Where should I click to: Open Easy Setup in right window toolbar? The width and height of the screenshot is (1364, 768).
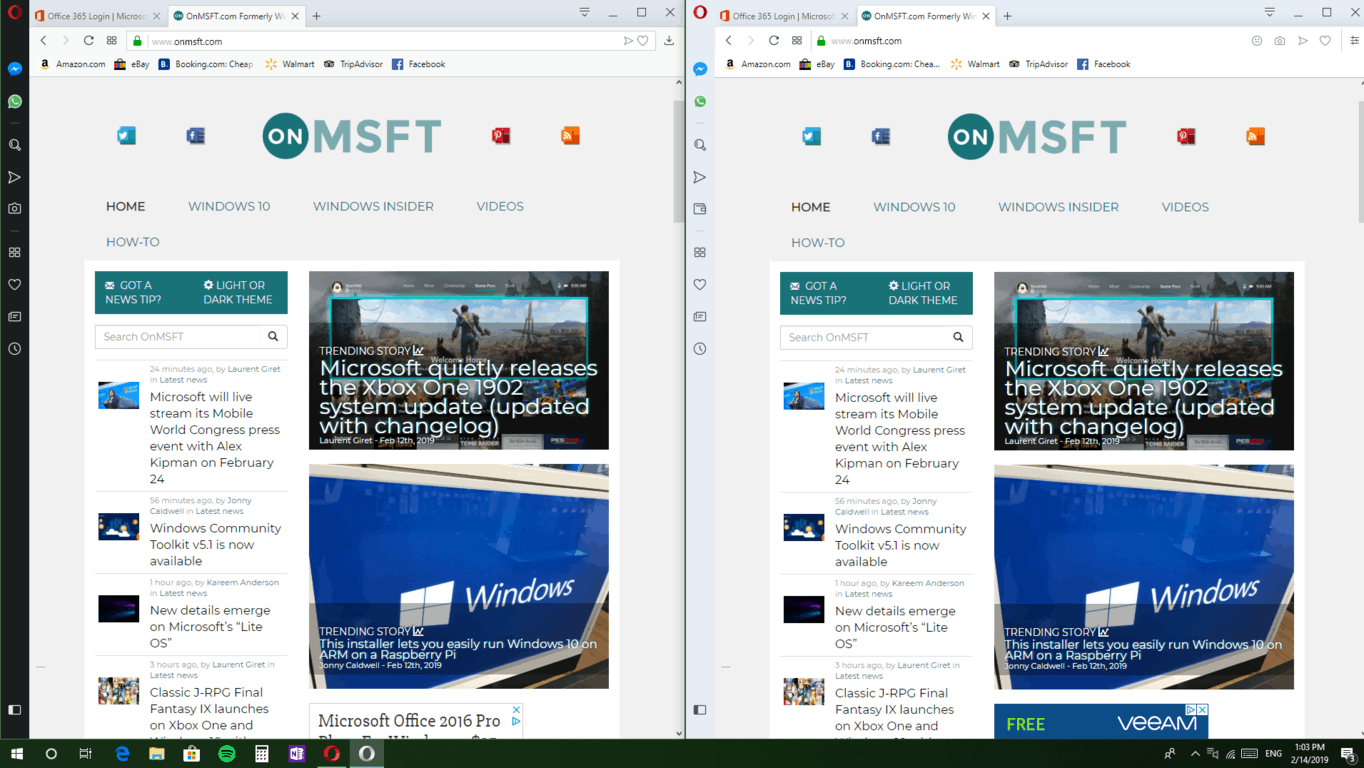coord(1354,41)
